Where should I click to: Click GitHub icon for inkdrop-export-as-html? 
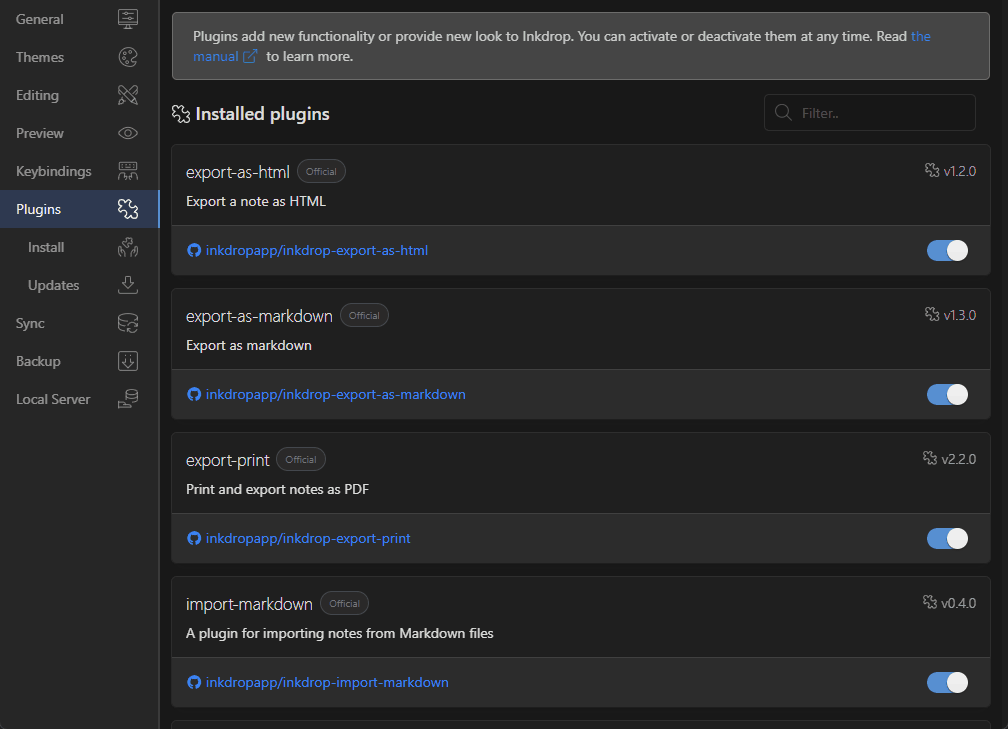coord(194,250)
